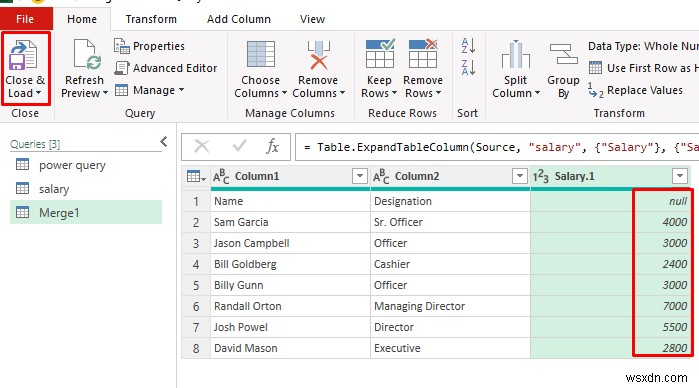This screenshot has width=699, height=388.
Task: Click the Sam Garcia cell
Action: 290,222
